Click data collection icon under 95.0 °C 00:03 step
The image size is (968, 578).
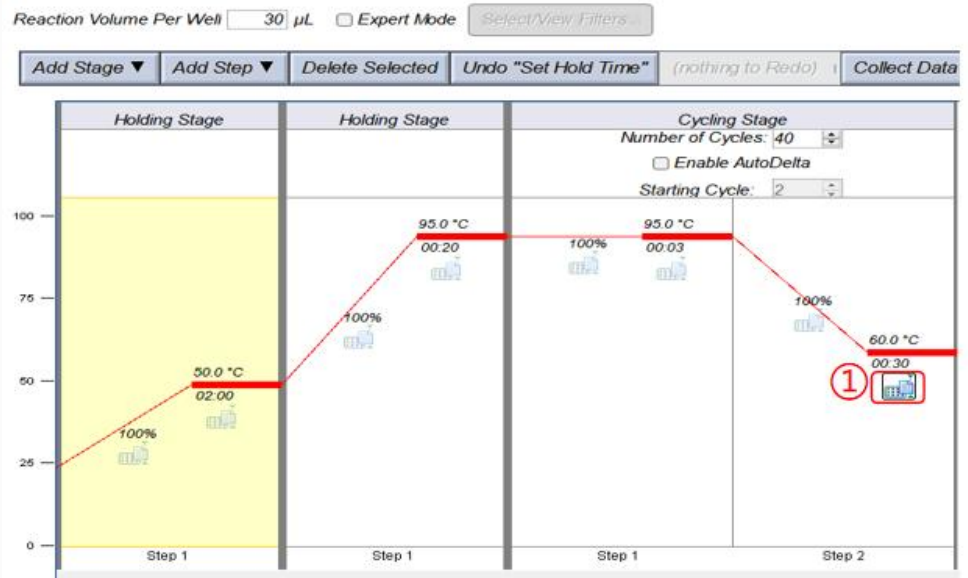(x=671, y=270)
